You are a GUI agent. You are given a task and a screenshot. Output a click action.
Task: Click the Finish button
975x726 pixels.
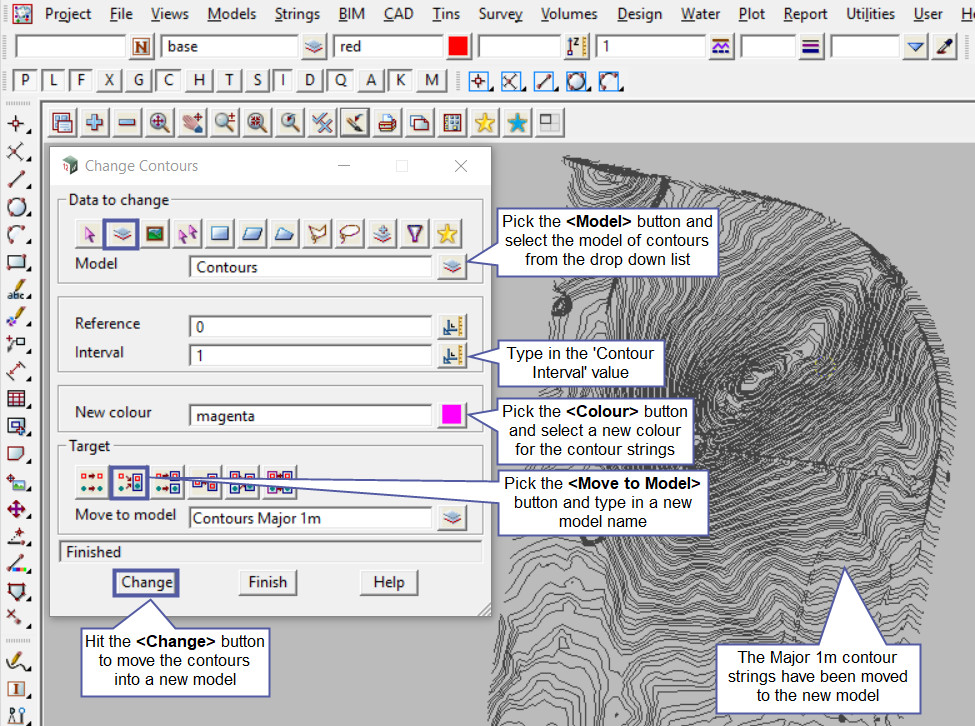point(268,582)
